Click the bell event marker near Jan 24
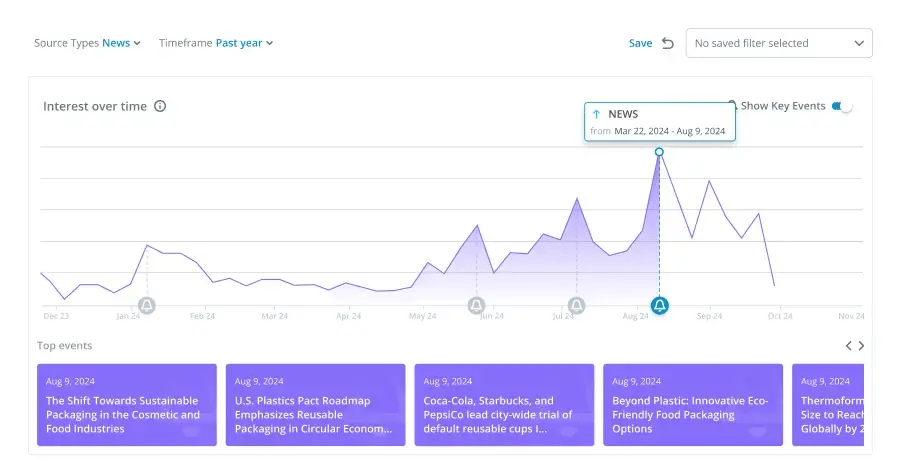Image resolution: width=900 pixels, height=462 pixels. tap(147, 305)
